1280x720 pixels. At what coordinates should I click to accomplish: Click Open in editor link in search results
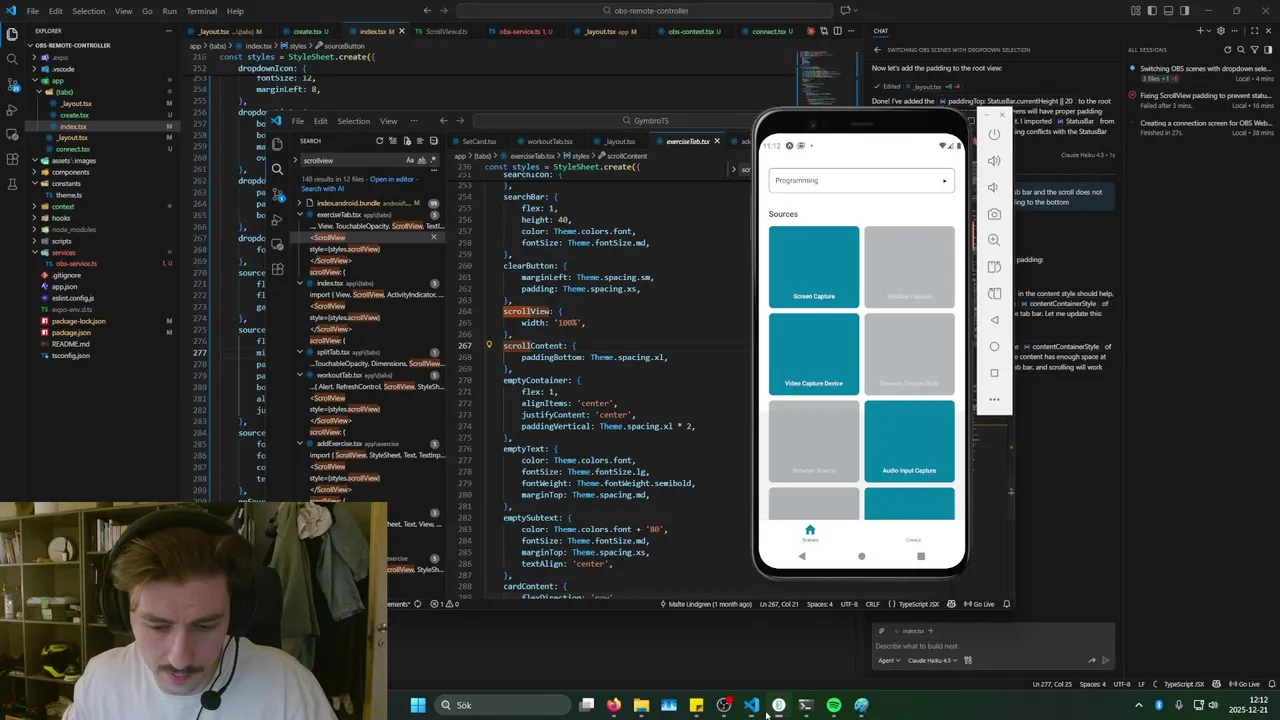(x=391, y=179)
